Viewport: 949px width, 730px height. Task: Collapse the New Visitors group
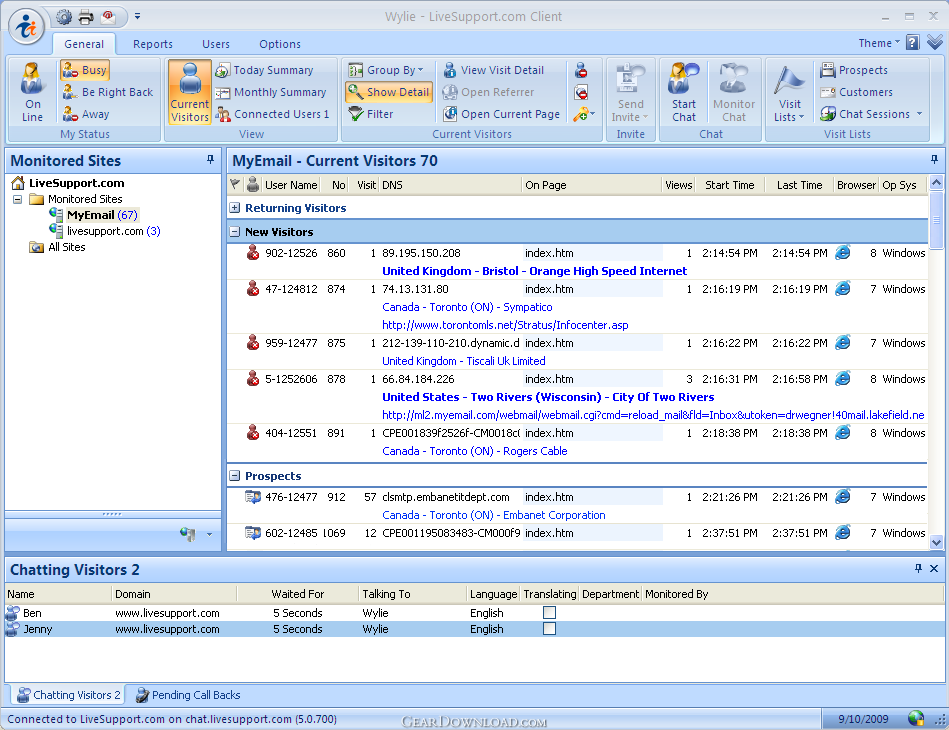tap(235, 231)
